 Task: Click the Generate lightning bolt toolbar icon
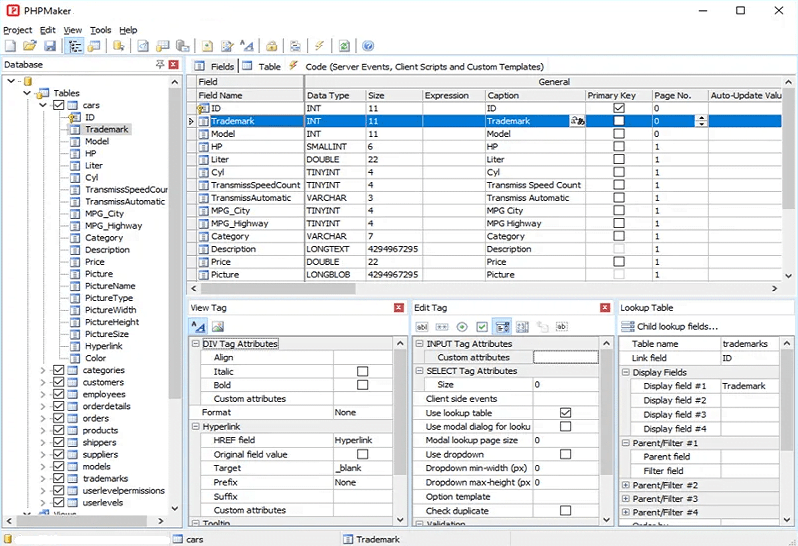[x=319, y=46]
